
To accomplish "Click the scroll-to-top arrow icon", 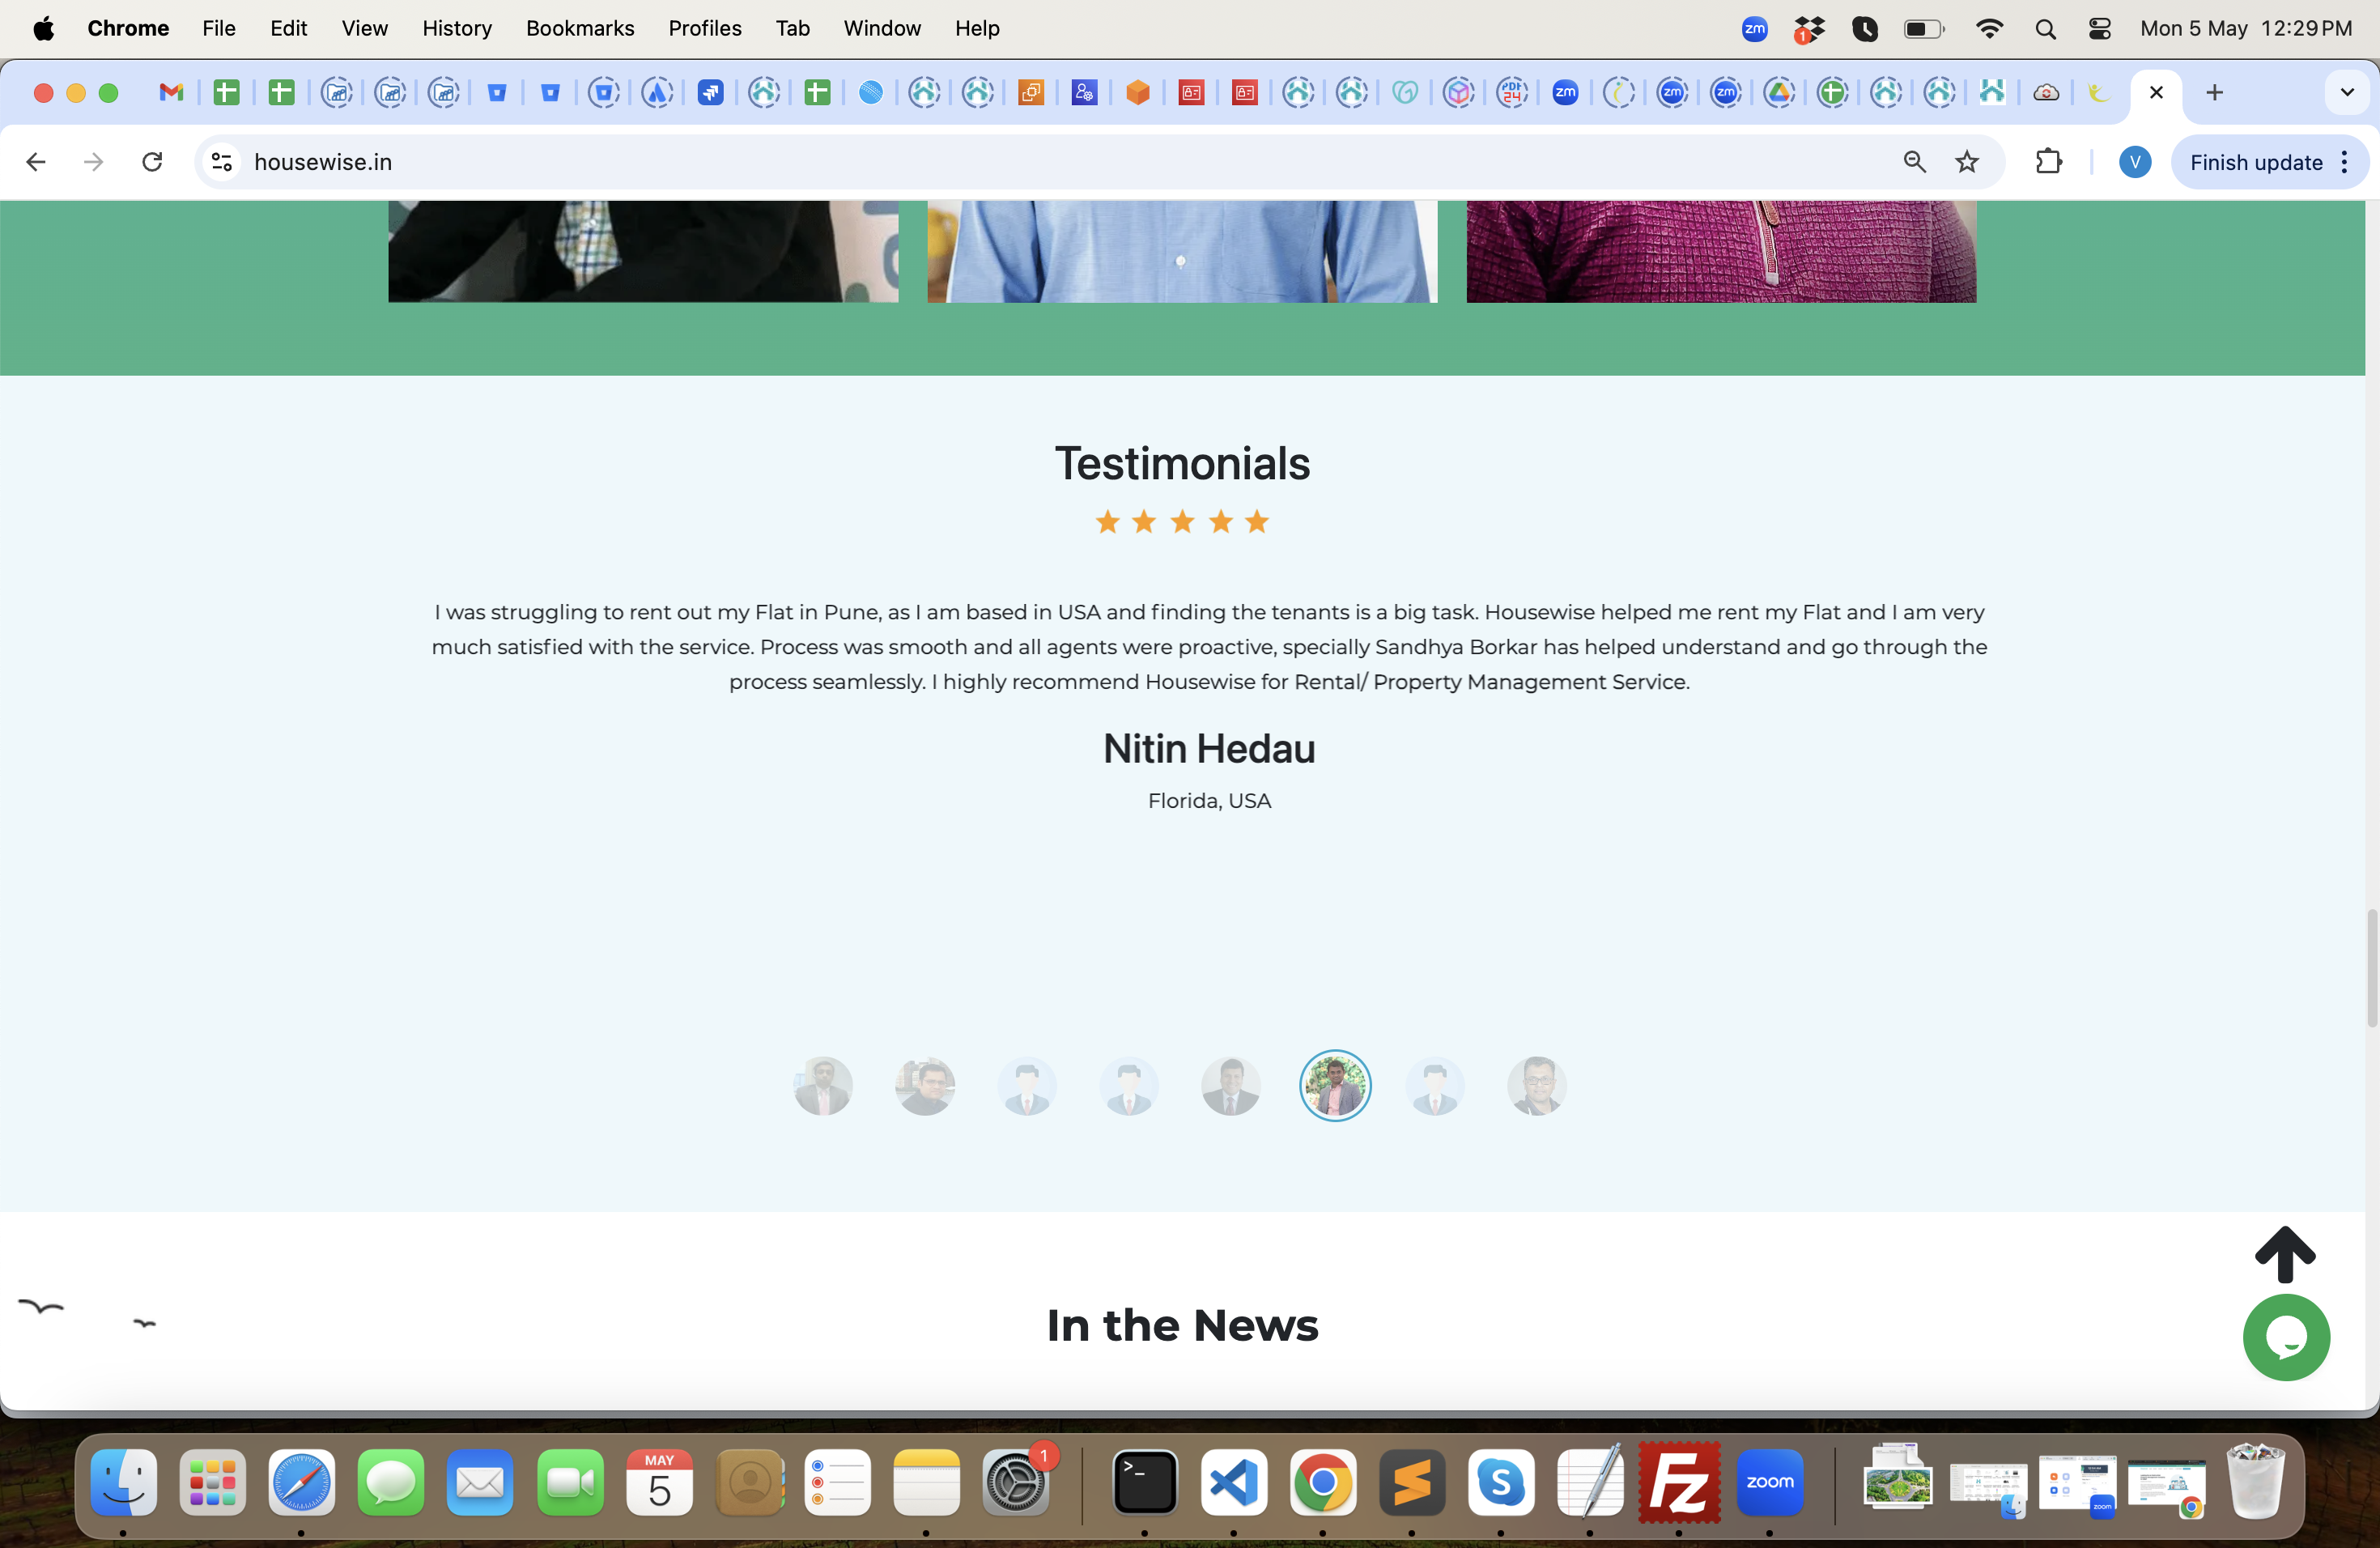I will (2285, 1254).
